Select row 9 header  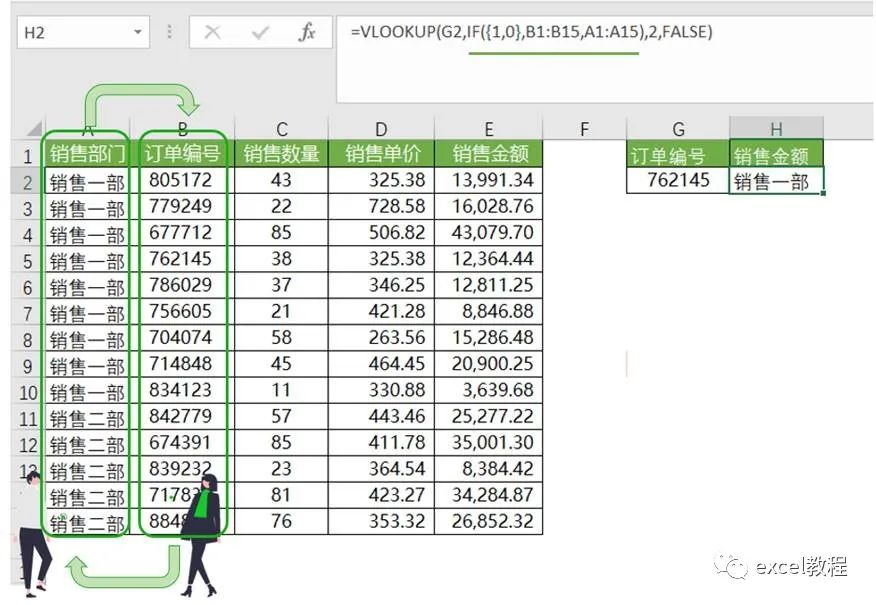(27, 365)
